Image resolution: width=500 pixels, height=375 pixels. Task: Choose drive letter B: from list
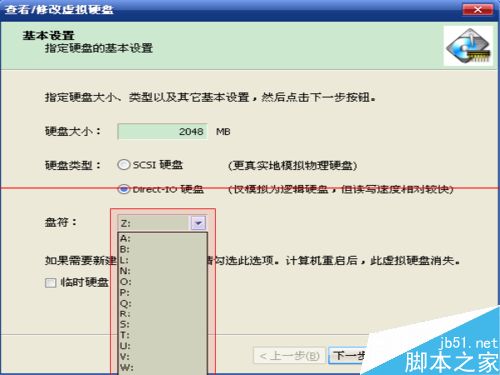tap(163, 249)
